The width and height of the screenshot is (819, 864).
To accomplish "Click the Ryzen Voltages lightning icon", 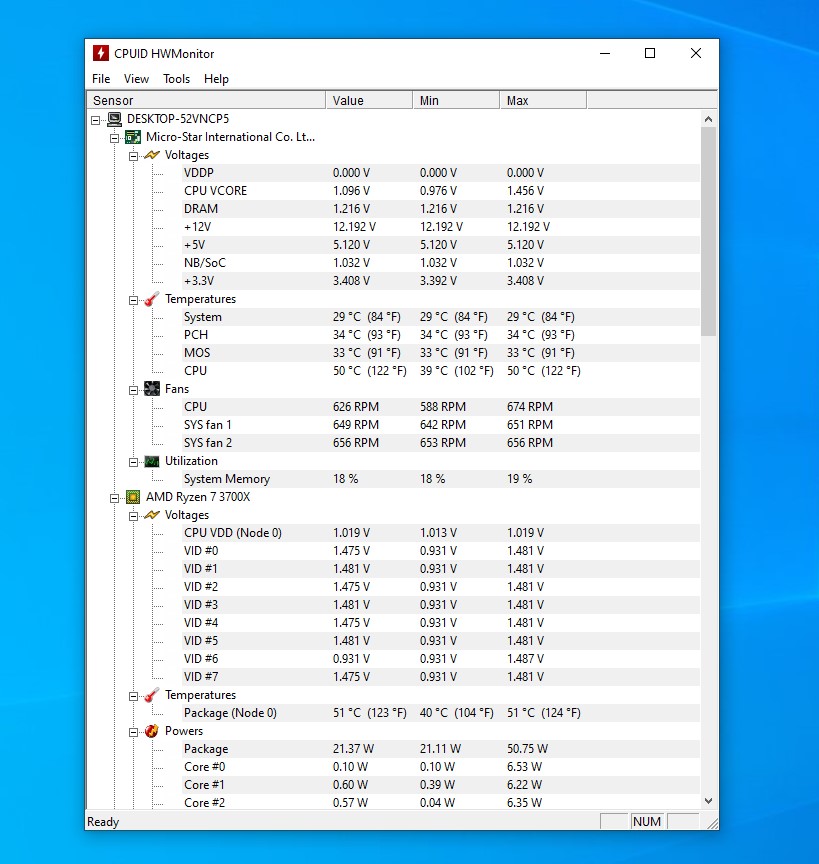I will [x=152, y=515].
